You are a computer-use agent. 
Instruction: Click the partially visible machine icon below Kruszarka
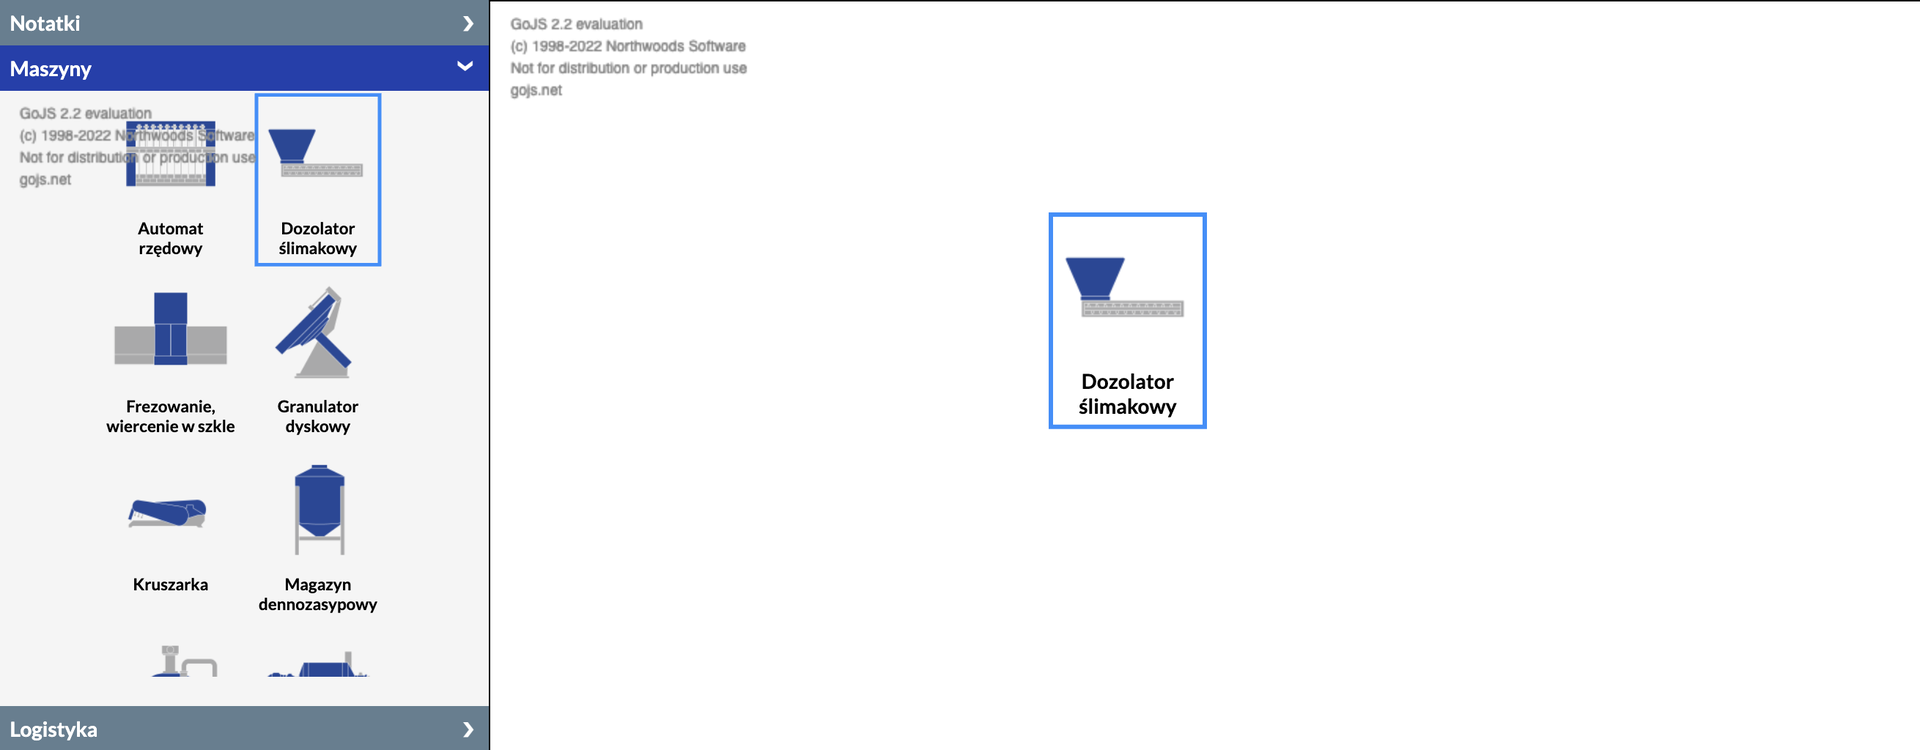[x=184, y=662]
